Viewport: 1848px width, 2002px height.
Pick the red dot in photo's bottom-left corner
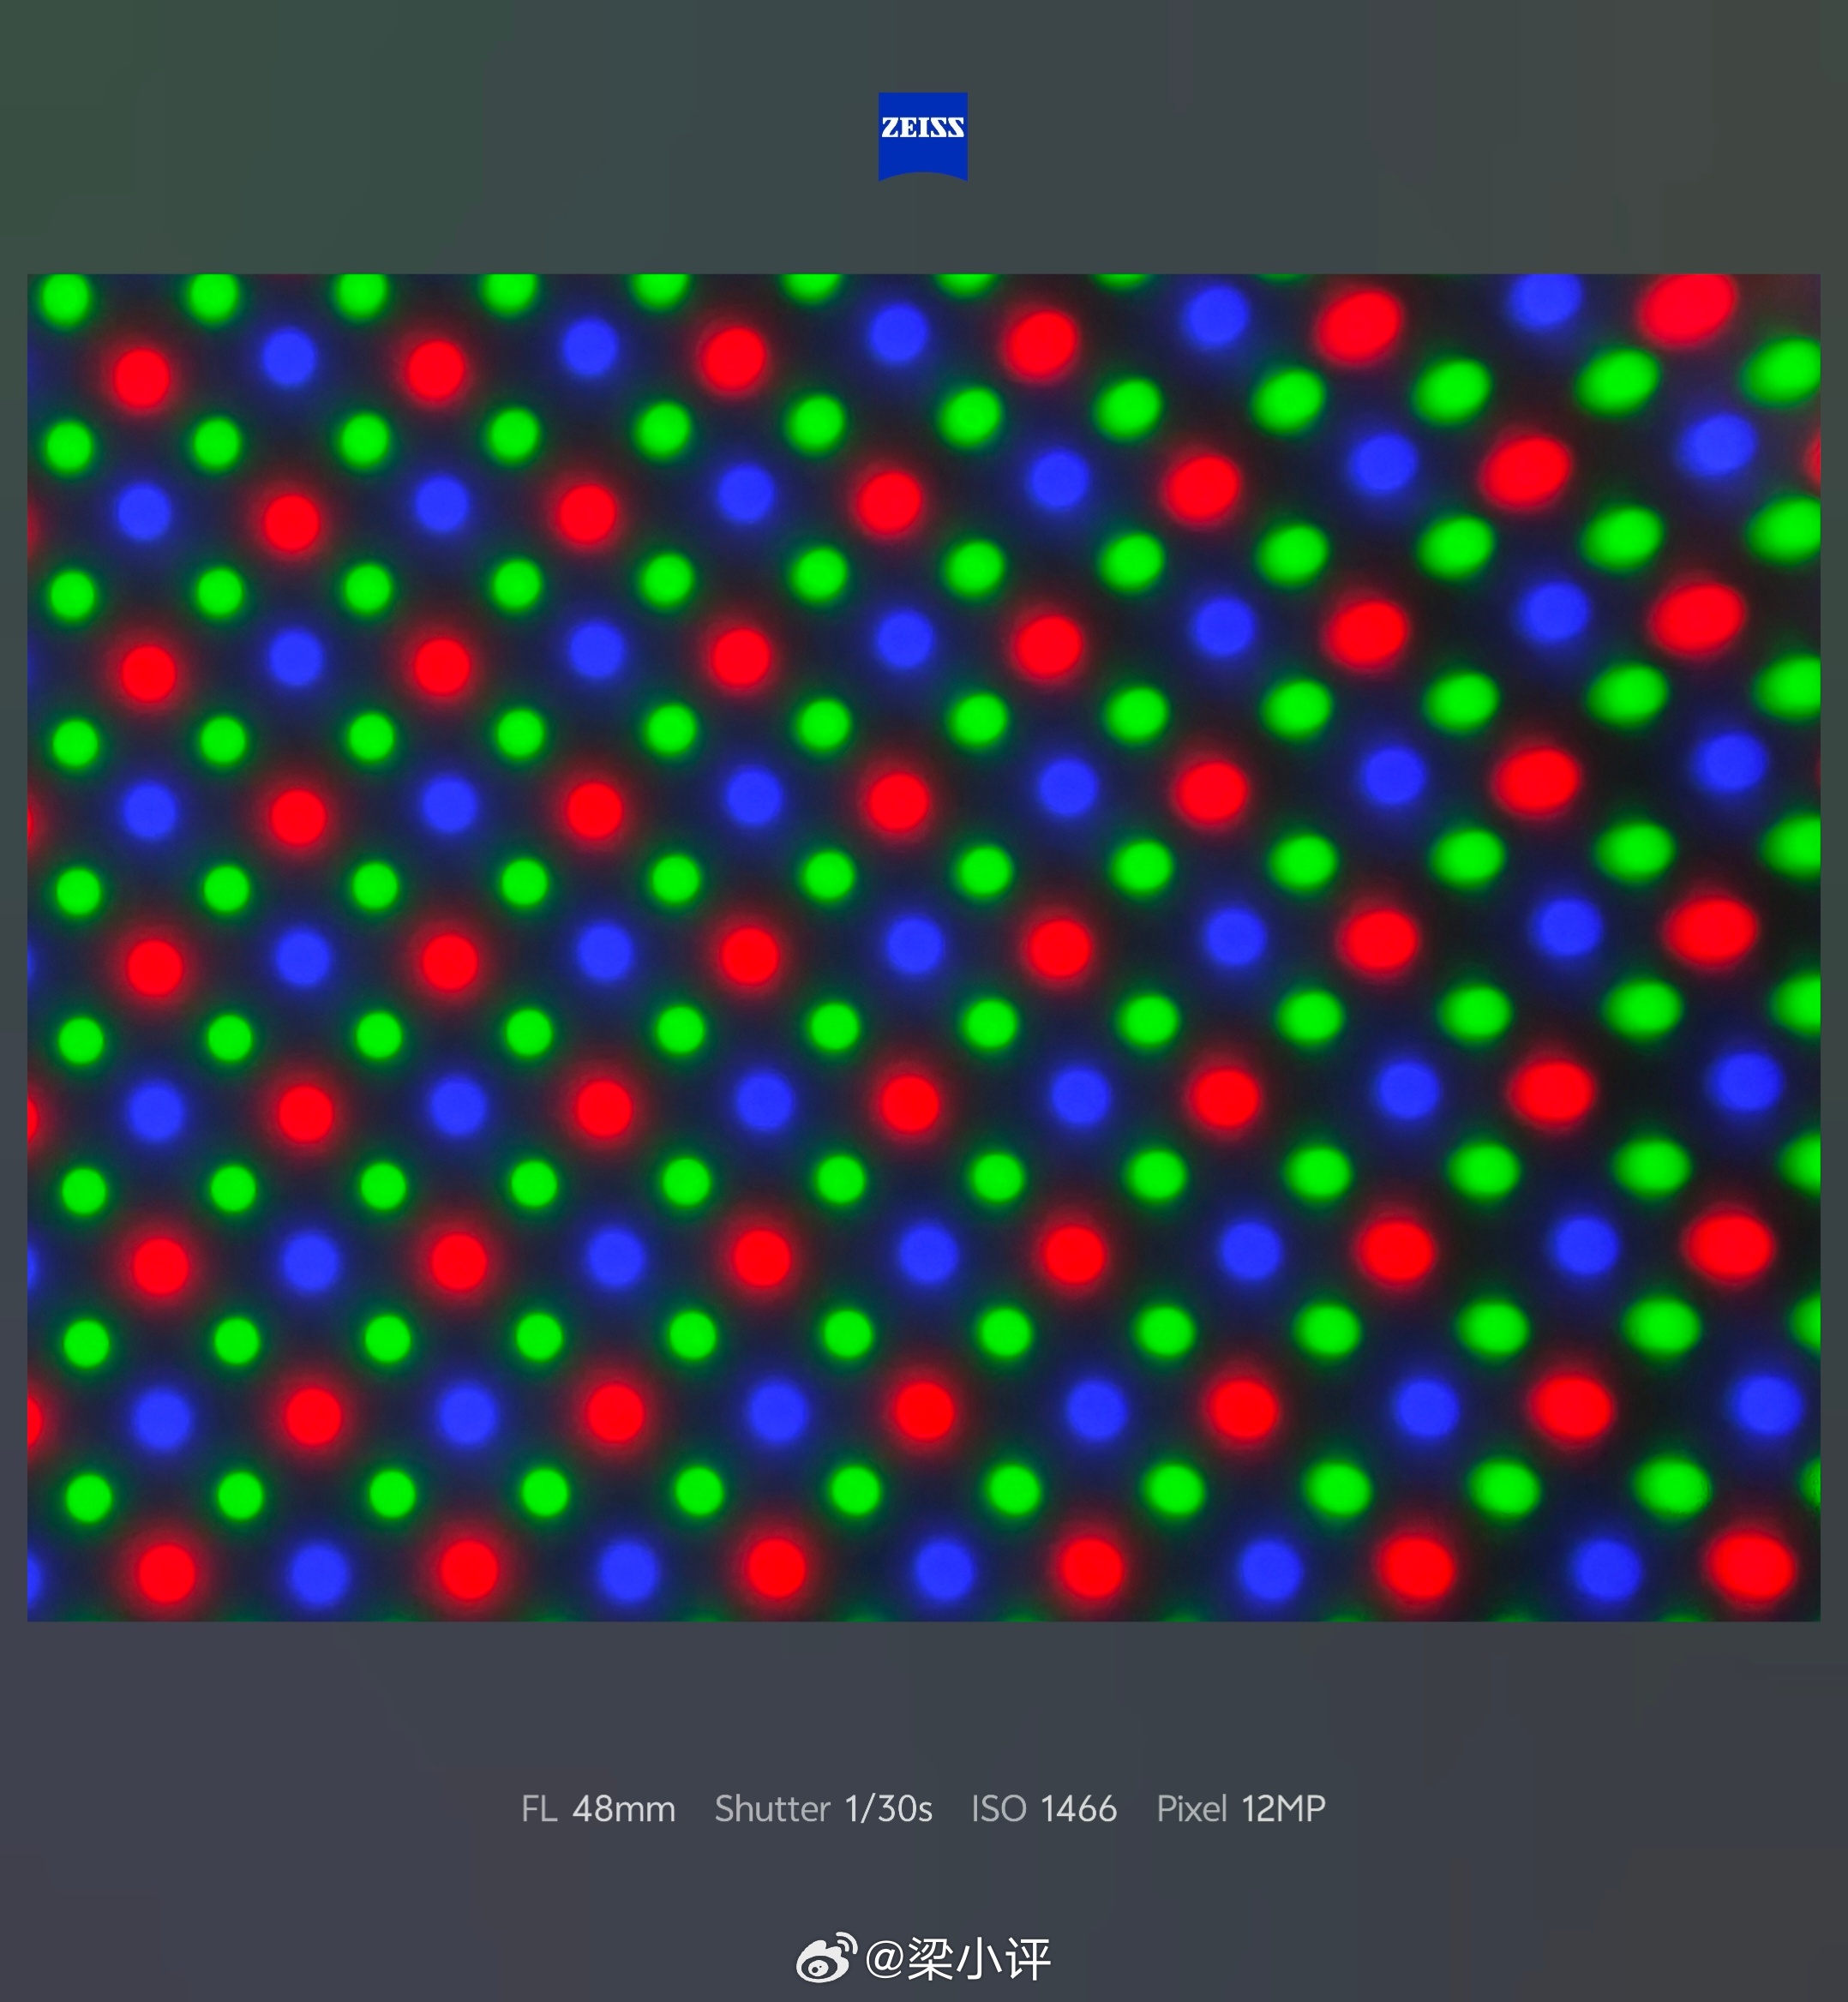pos(166,1573)
